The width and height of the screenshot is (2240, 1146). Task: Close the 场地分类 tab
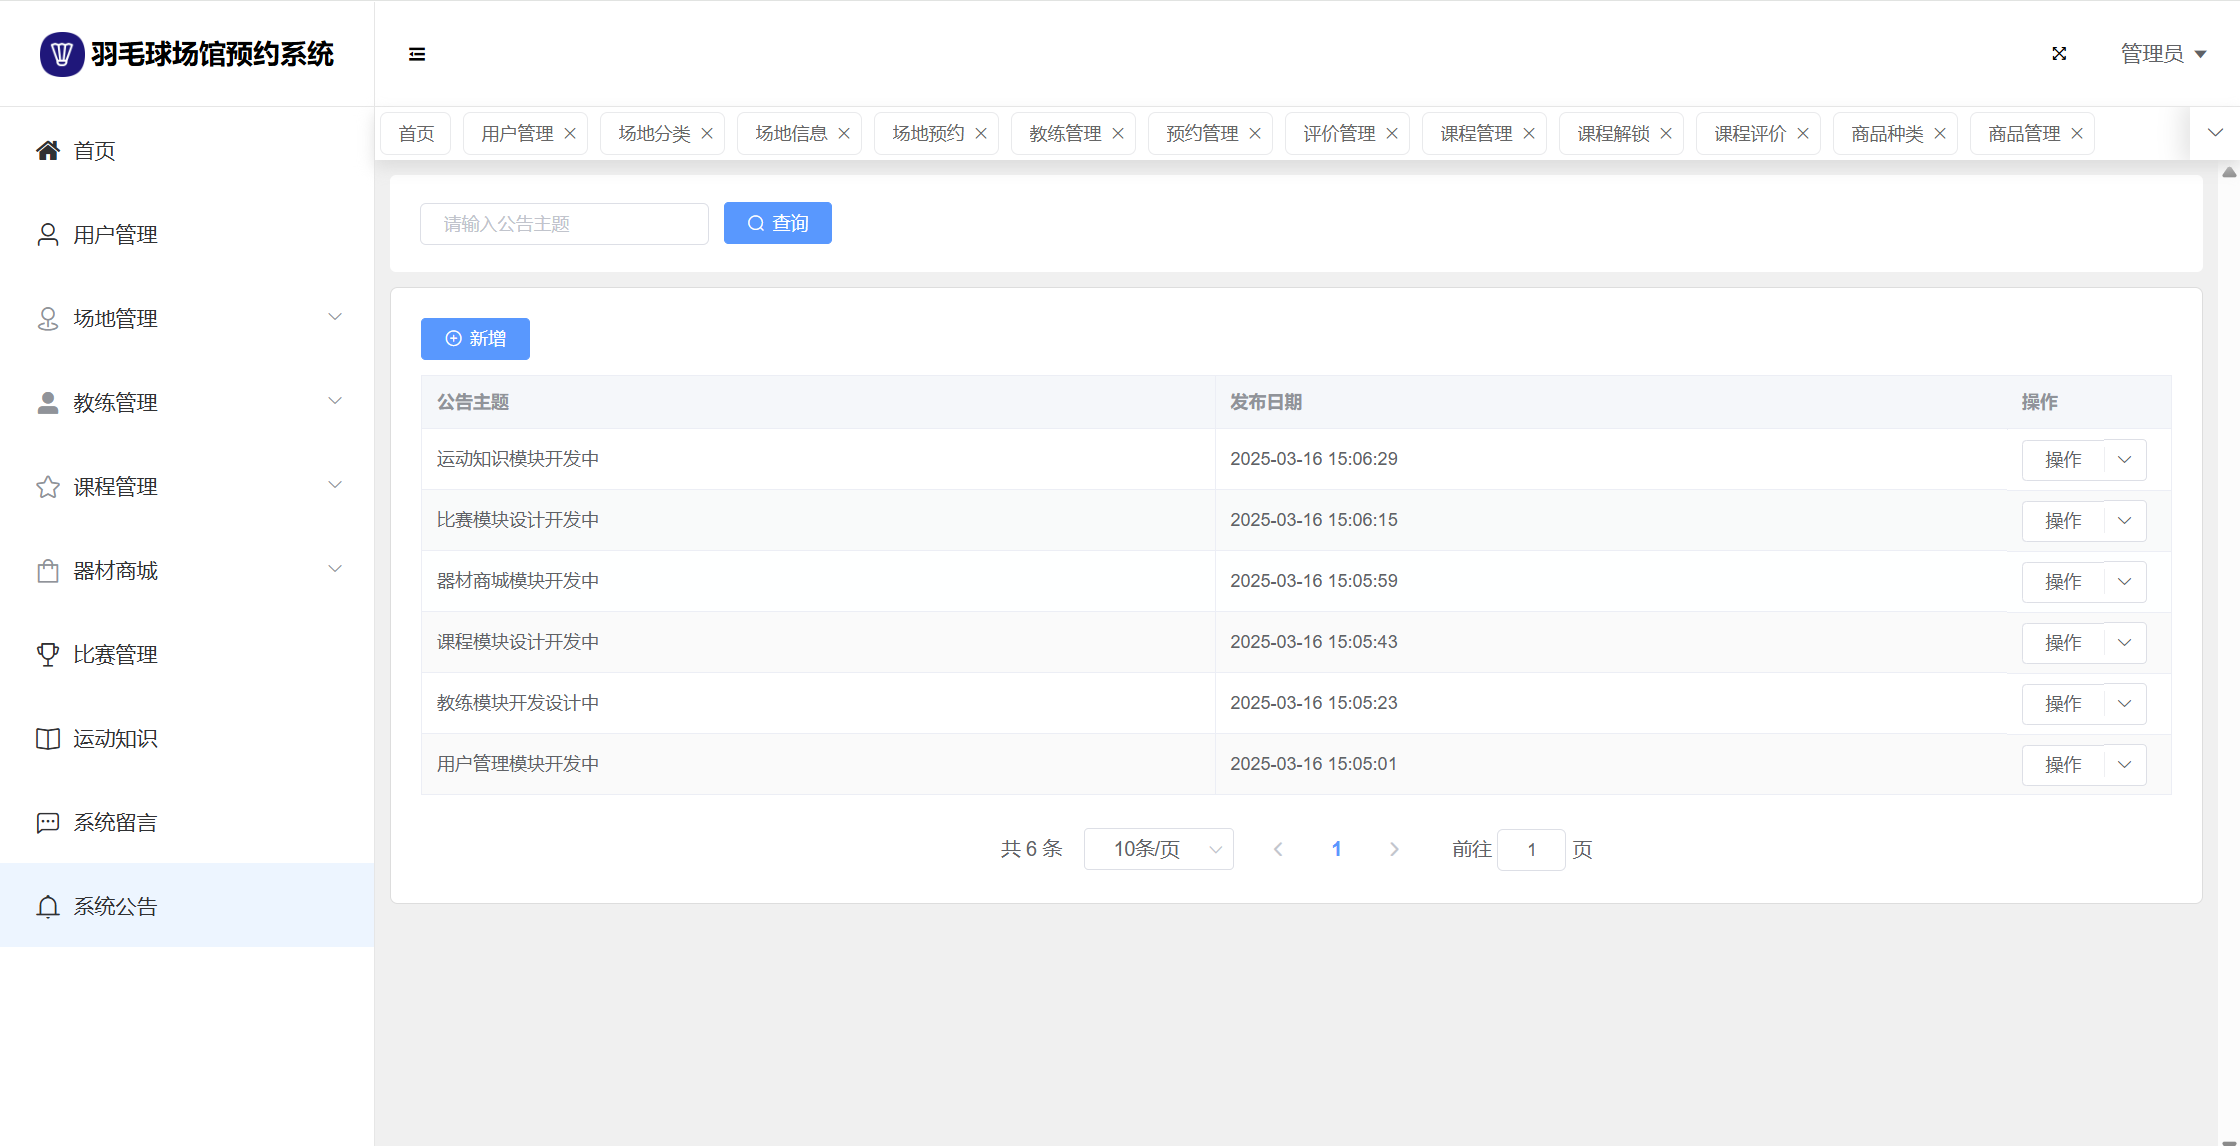[x=707, y=134]
